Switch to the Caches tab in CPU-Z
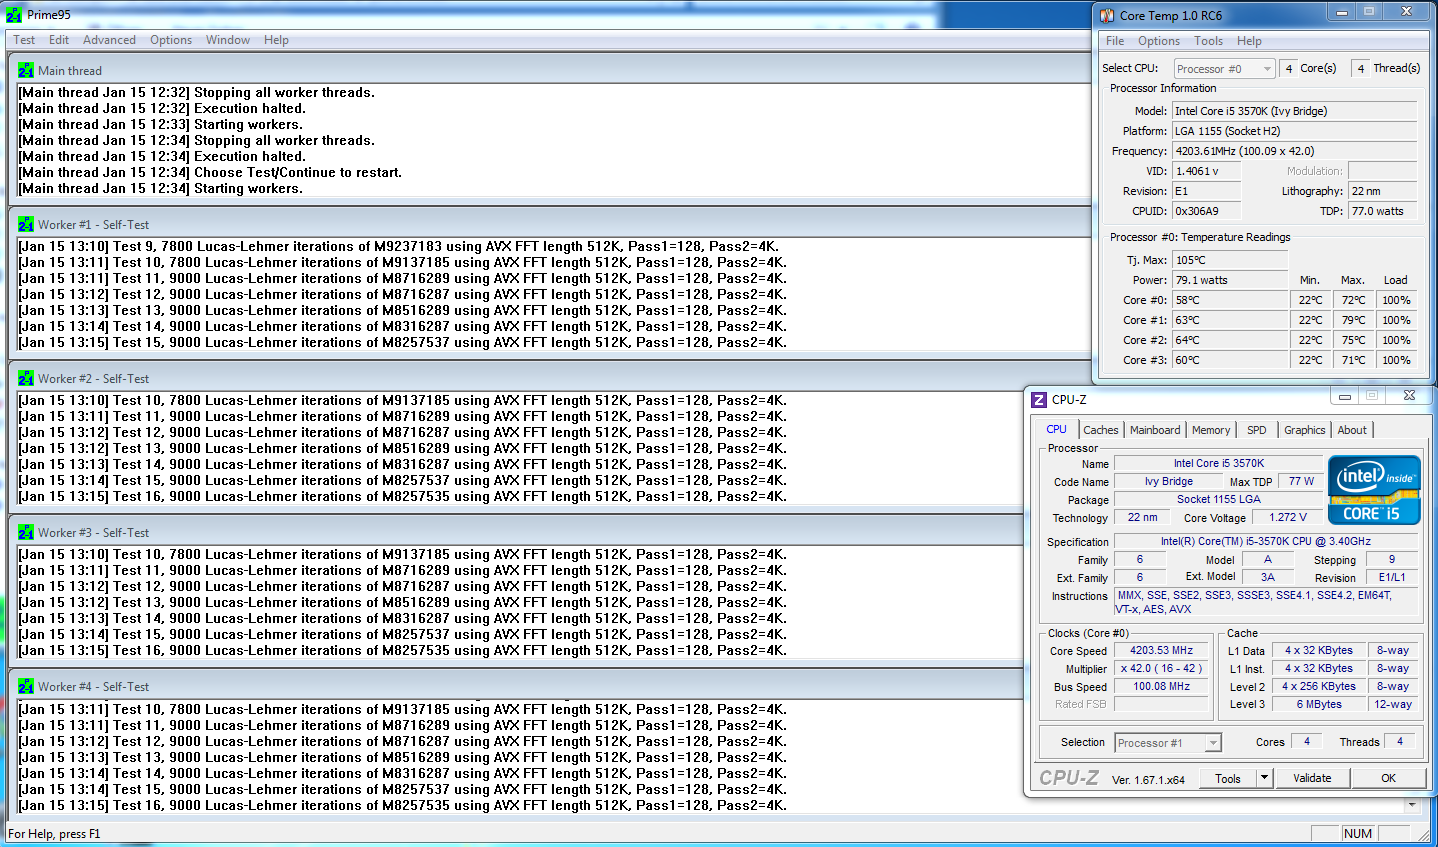 [x=1101, y=430]
